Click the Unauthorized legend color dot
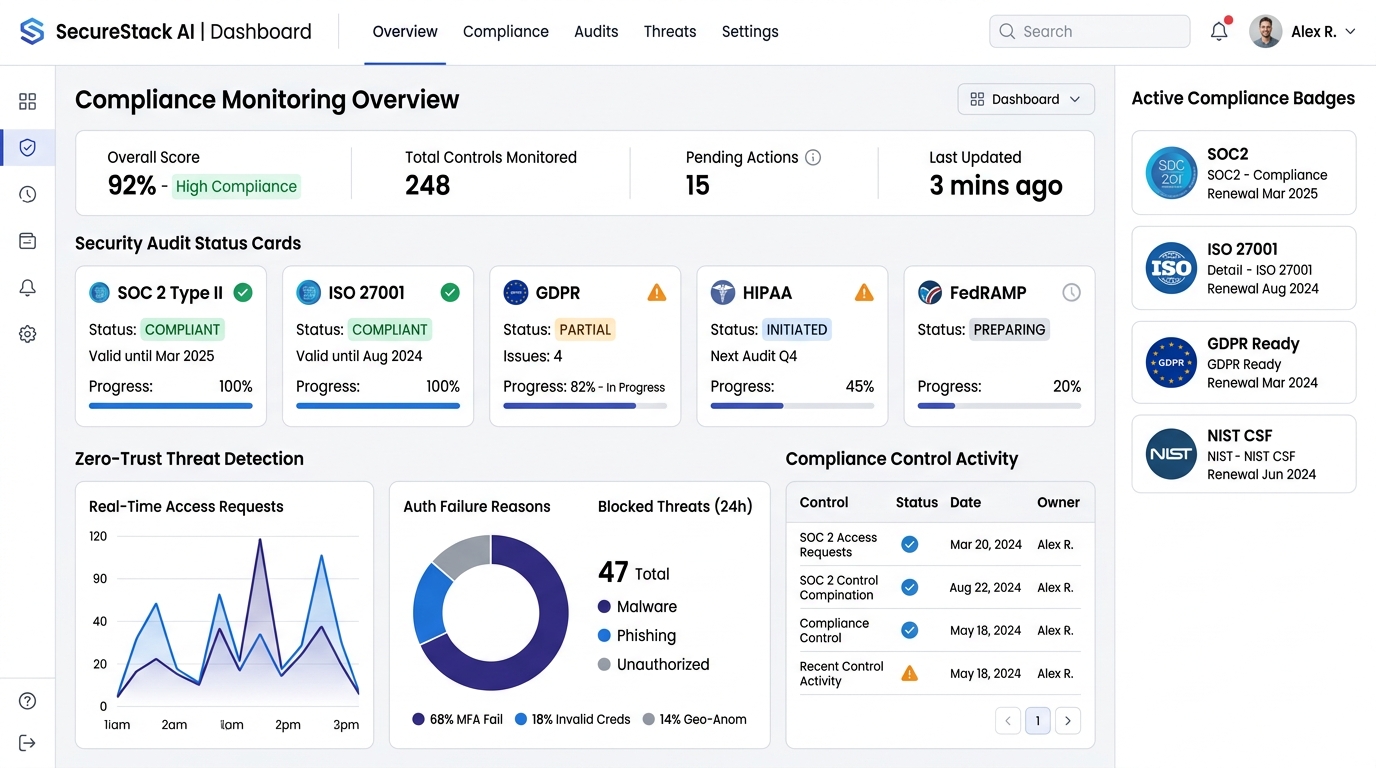The image size is (1376, 768). pyautogui.click(x=604, y=664)
